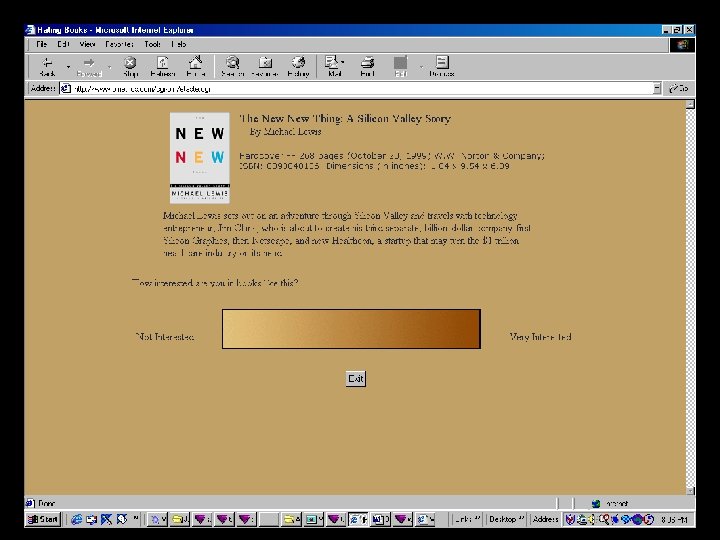Click the interest gradient rating bar

click(351, 329)
